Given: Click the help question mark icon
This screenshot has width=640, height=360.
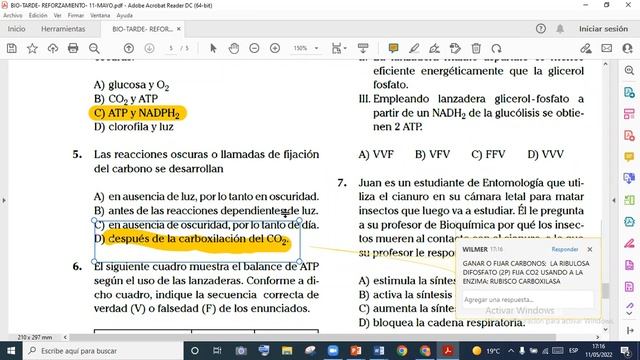Looking at the screenshot, I should (541, 29).
